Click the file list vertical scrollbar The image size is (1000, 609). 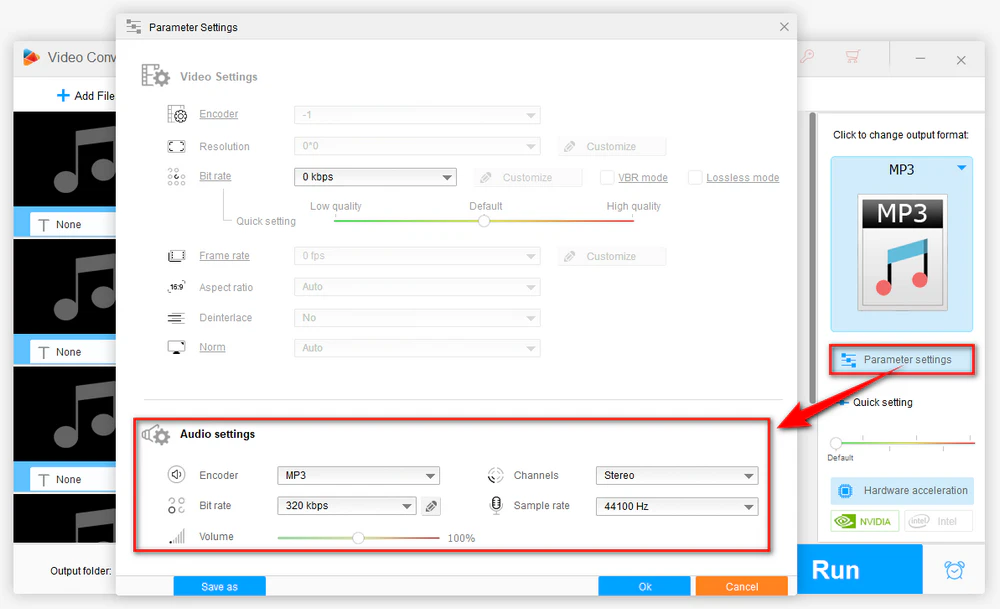tap(812, 258)
